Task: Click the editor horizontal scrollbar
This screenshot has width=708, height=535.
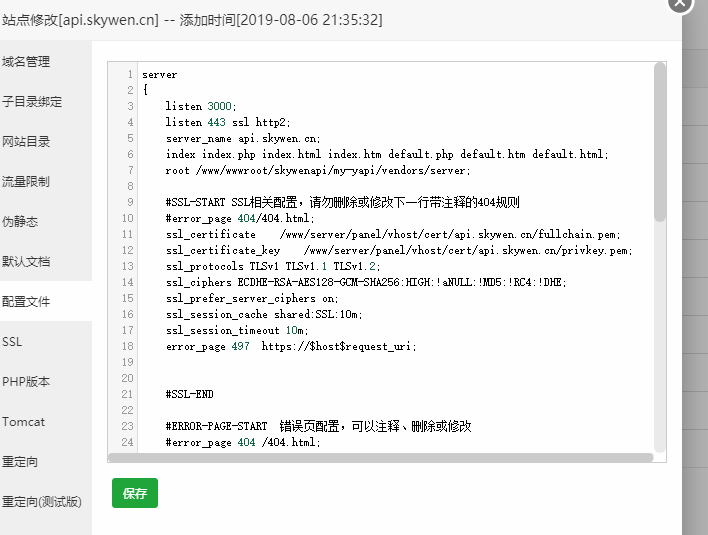Action: (381, 457)
